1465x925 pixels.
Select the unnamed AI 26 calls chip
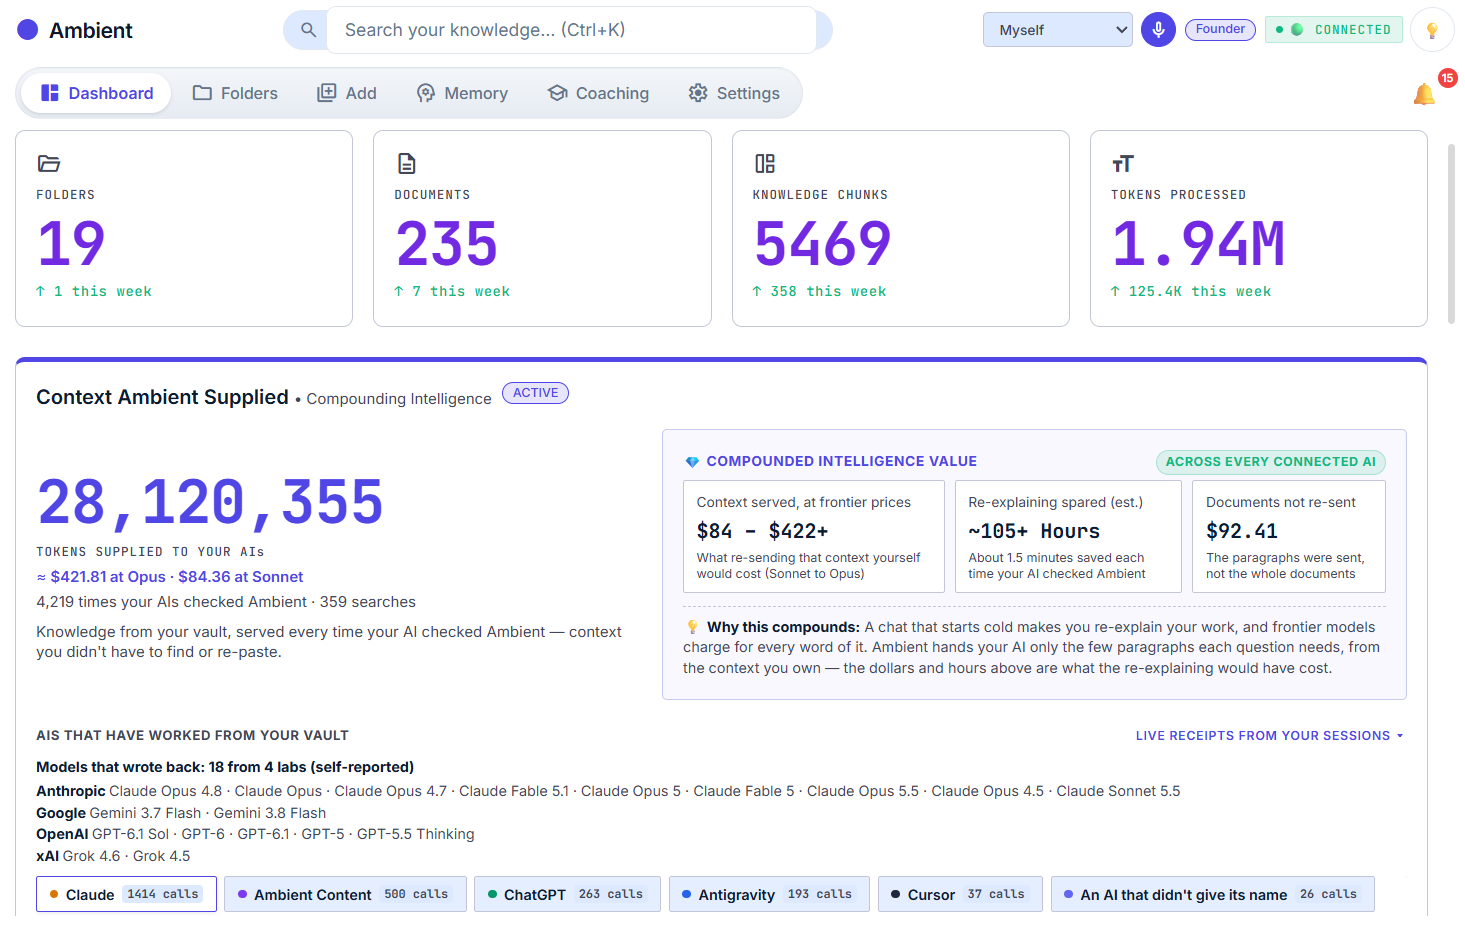pyautogui.click(x=1212, y=894)
